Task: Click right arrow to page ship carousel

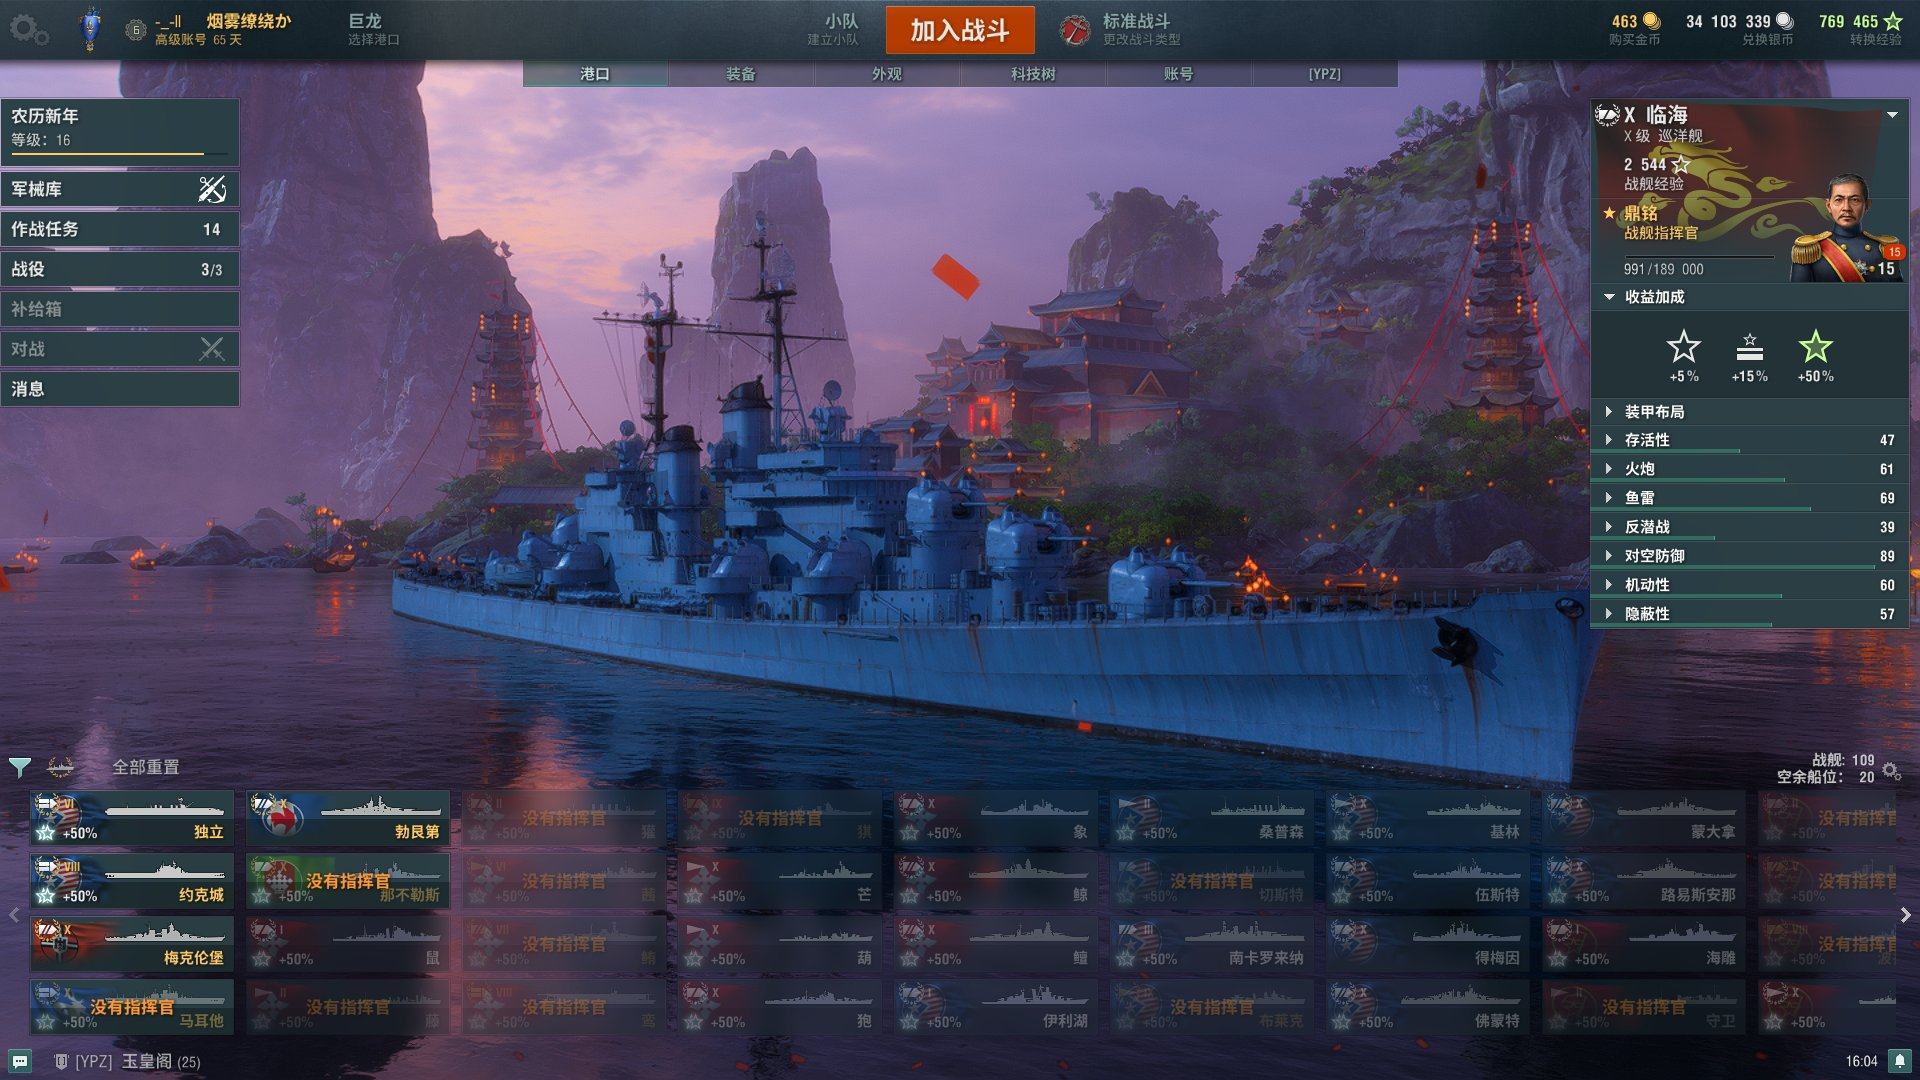Action: pos(1905,915)
